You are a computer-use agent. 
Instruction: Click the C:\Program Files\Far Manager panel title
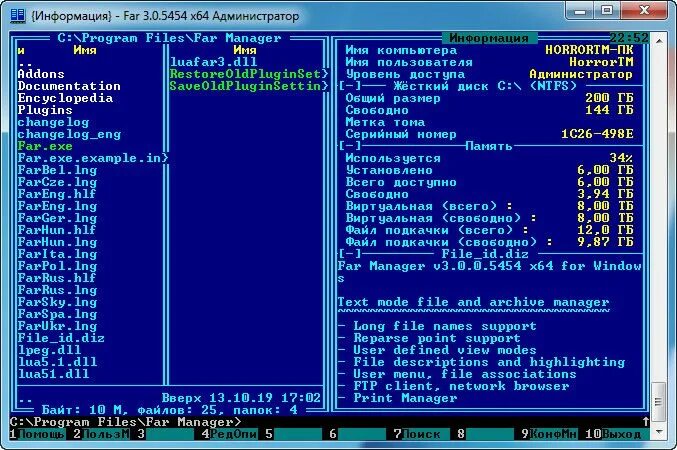click(169, 38)
